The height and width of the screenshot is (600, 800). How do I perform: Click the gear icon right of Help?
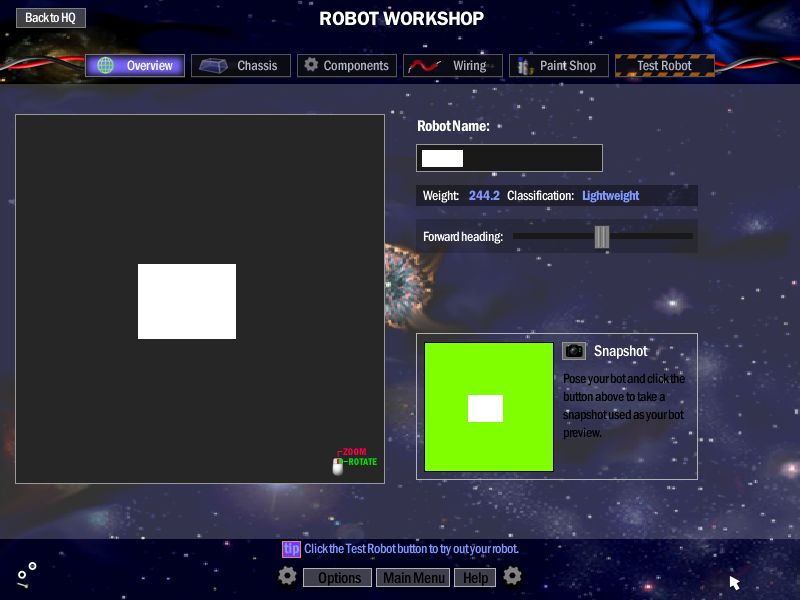pos(512,576)
